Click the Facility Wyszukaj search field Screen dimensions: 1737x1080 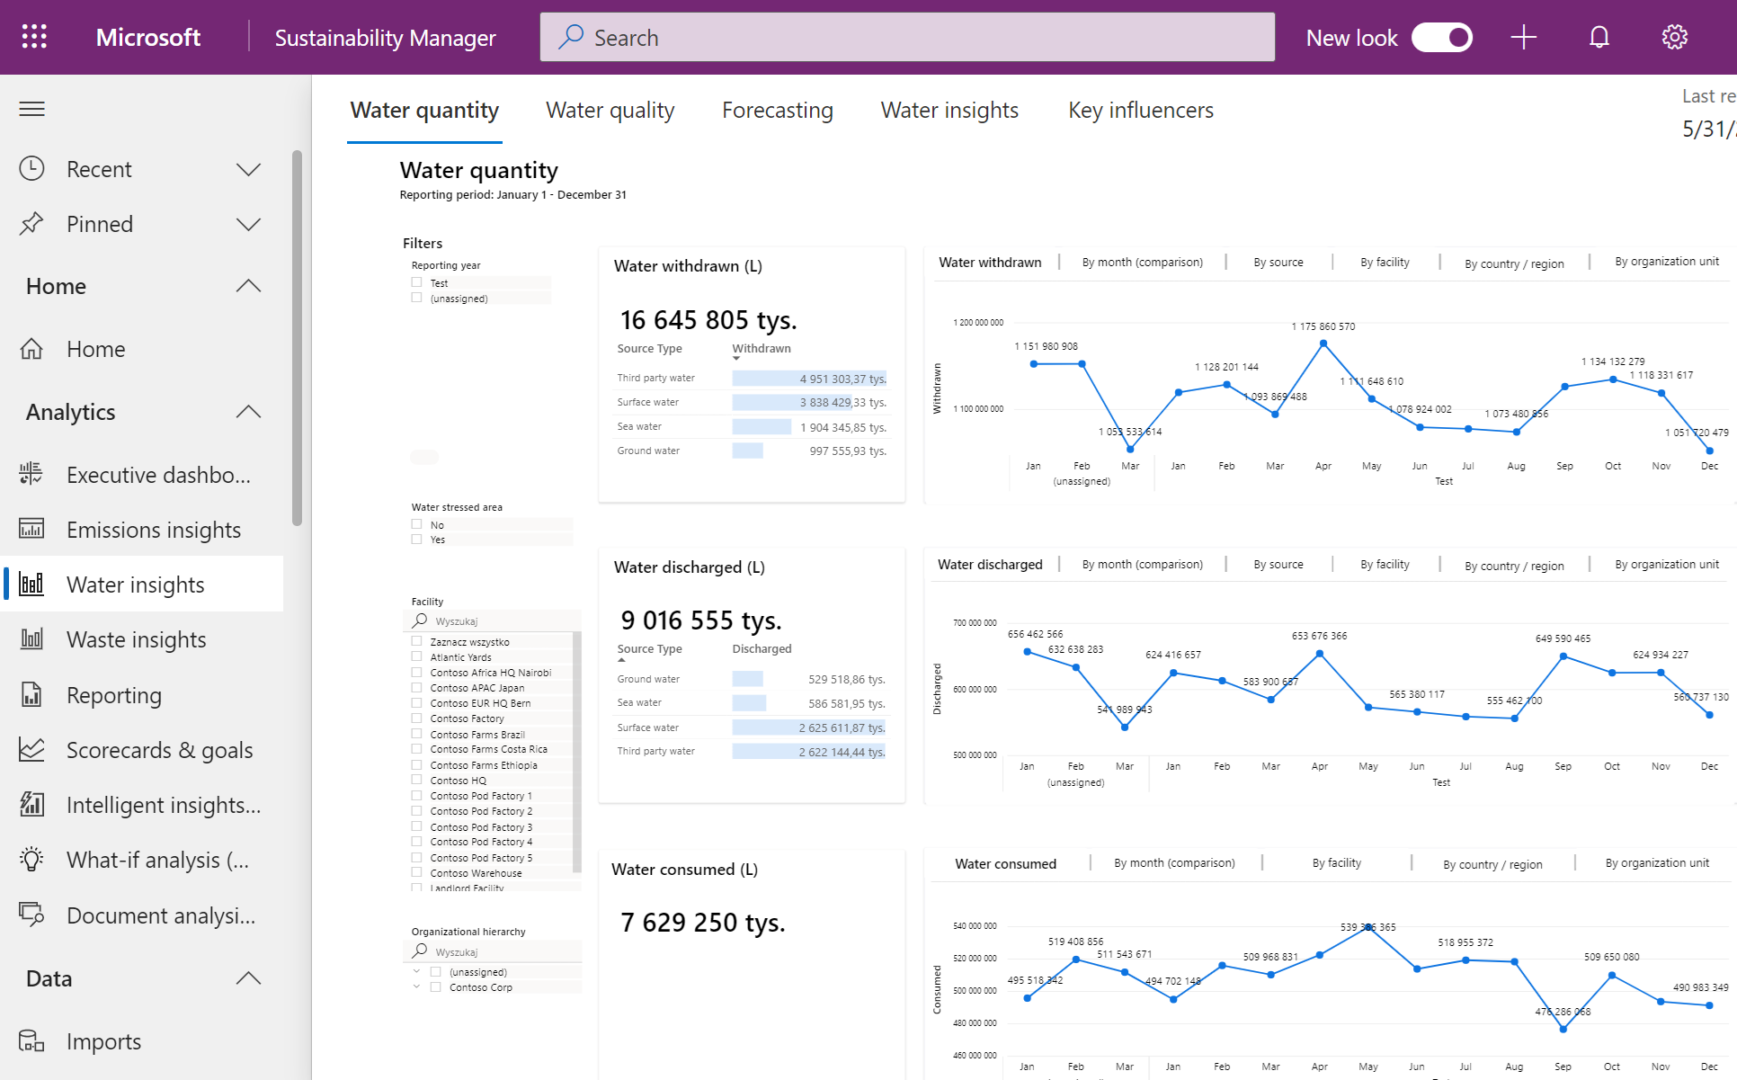click(492, 620)
